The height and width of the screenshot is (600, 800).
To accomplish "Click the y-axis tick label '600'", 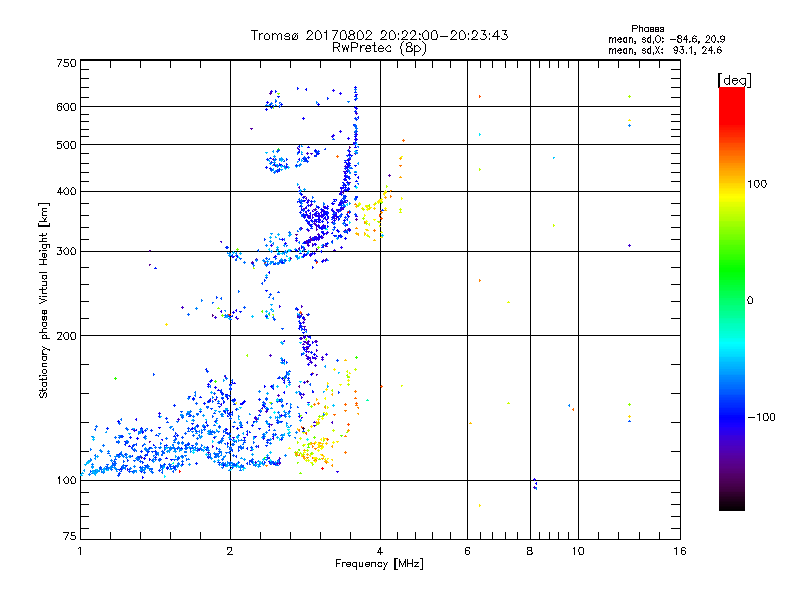I will 66,107.
